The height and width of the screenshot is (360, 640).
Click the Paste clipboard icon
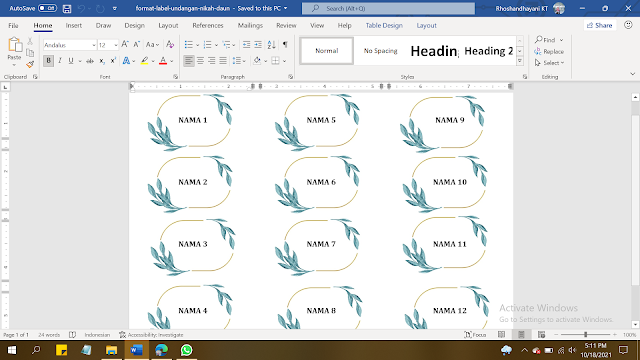click(14, 45)
